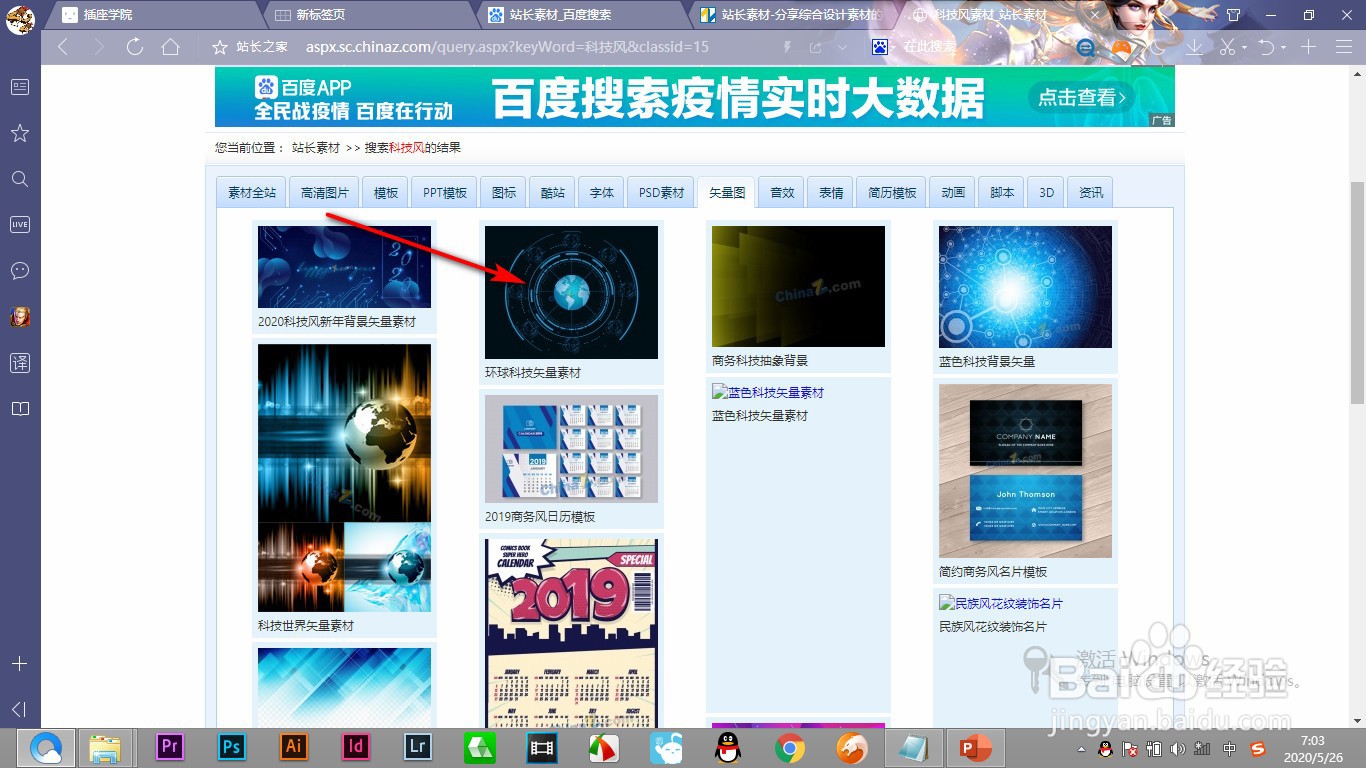The image size is (1366, 768).
Task: Open the chat bubble icon in the sidebar
Action: (19, 270)
